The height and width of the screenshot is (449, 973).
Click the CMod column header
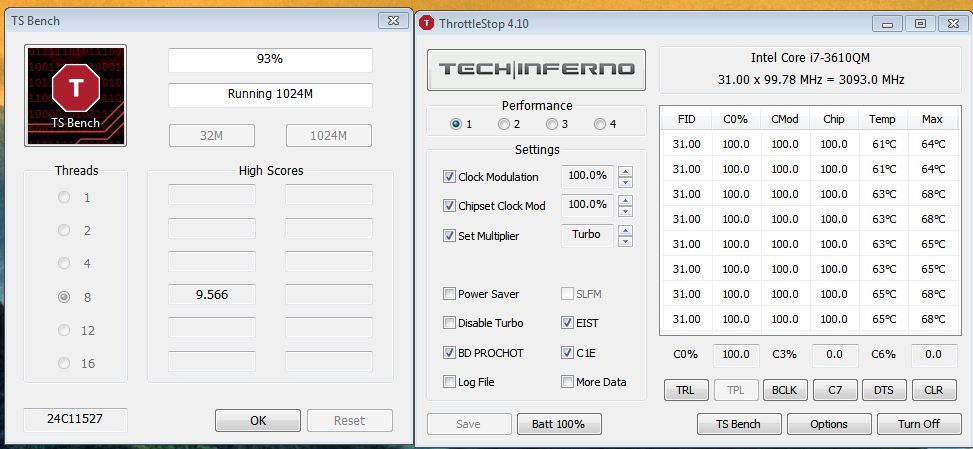click(x=784, y=119)
